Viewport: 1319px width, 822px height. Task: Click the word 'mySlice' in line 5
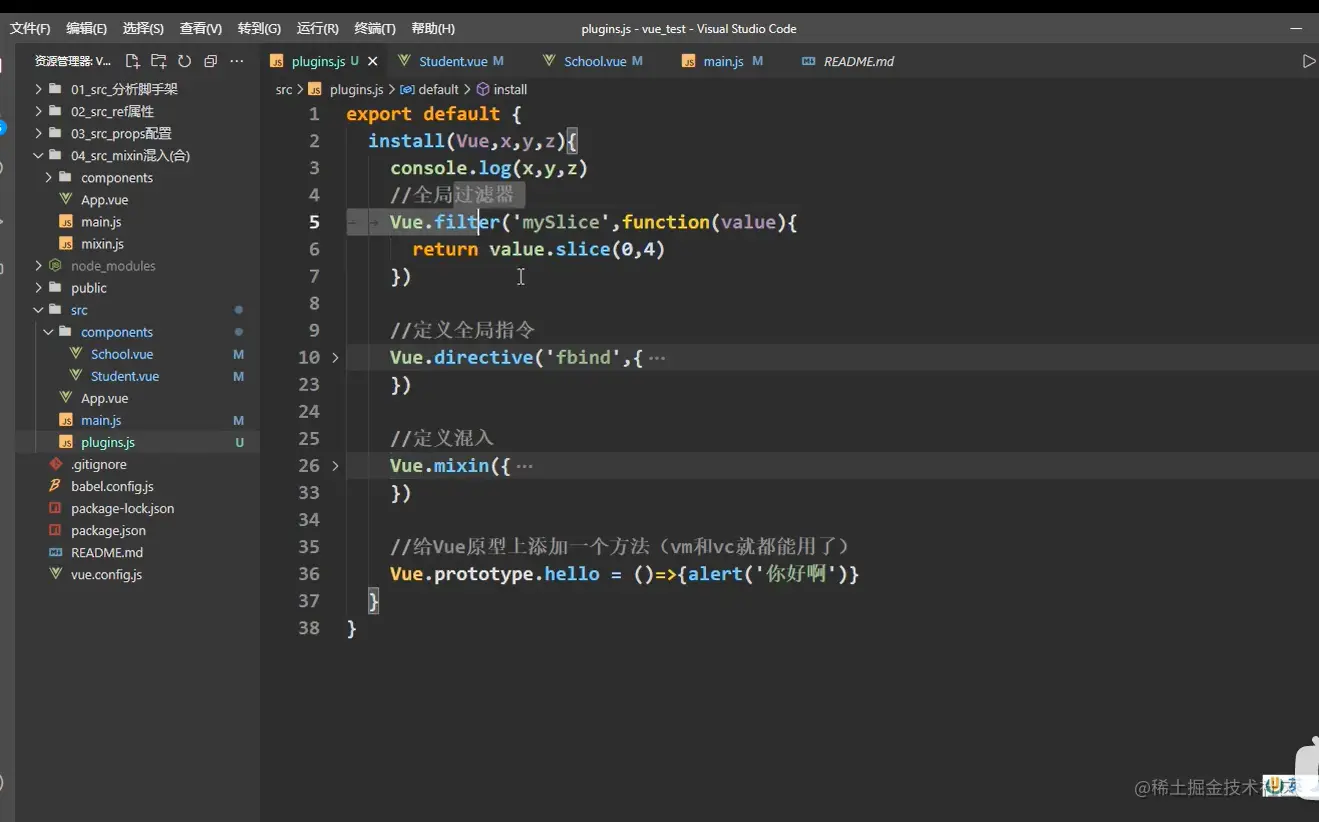560,222
